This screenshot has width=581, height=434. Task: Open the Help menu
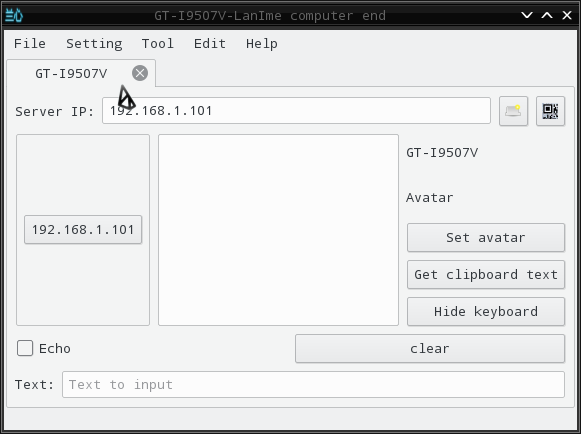click(x=262, y=44)
